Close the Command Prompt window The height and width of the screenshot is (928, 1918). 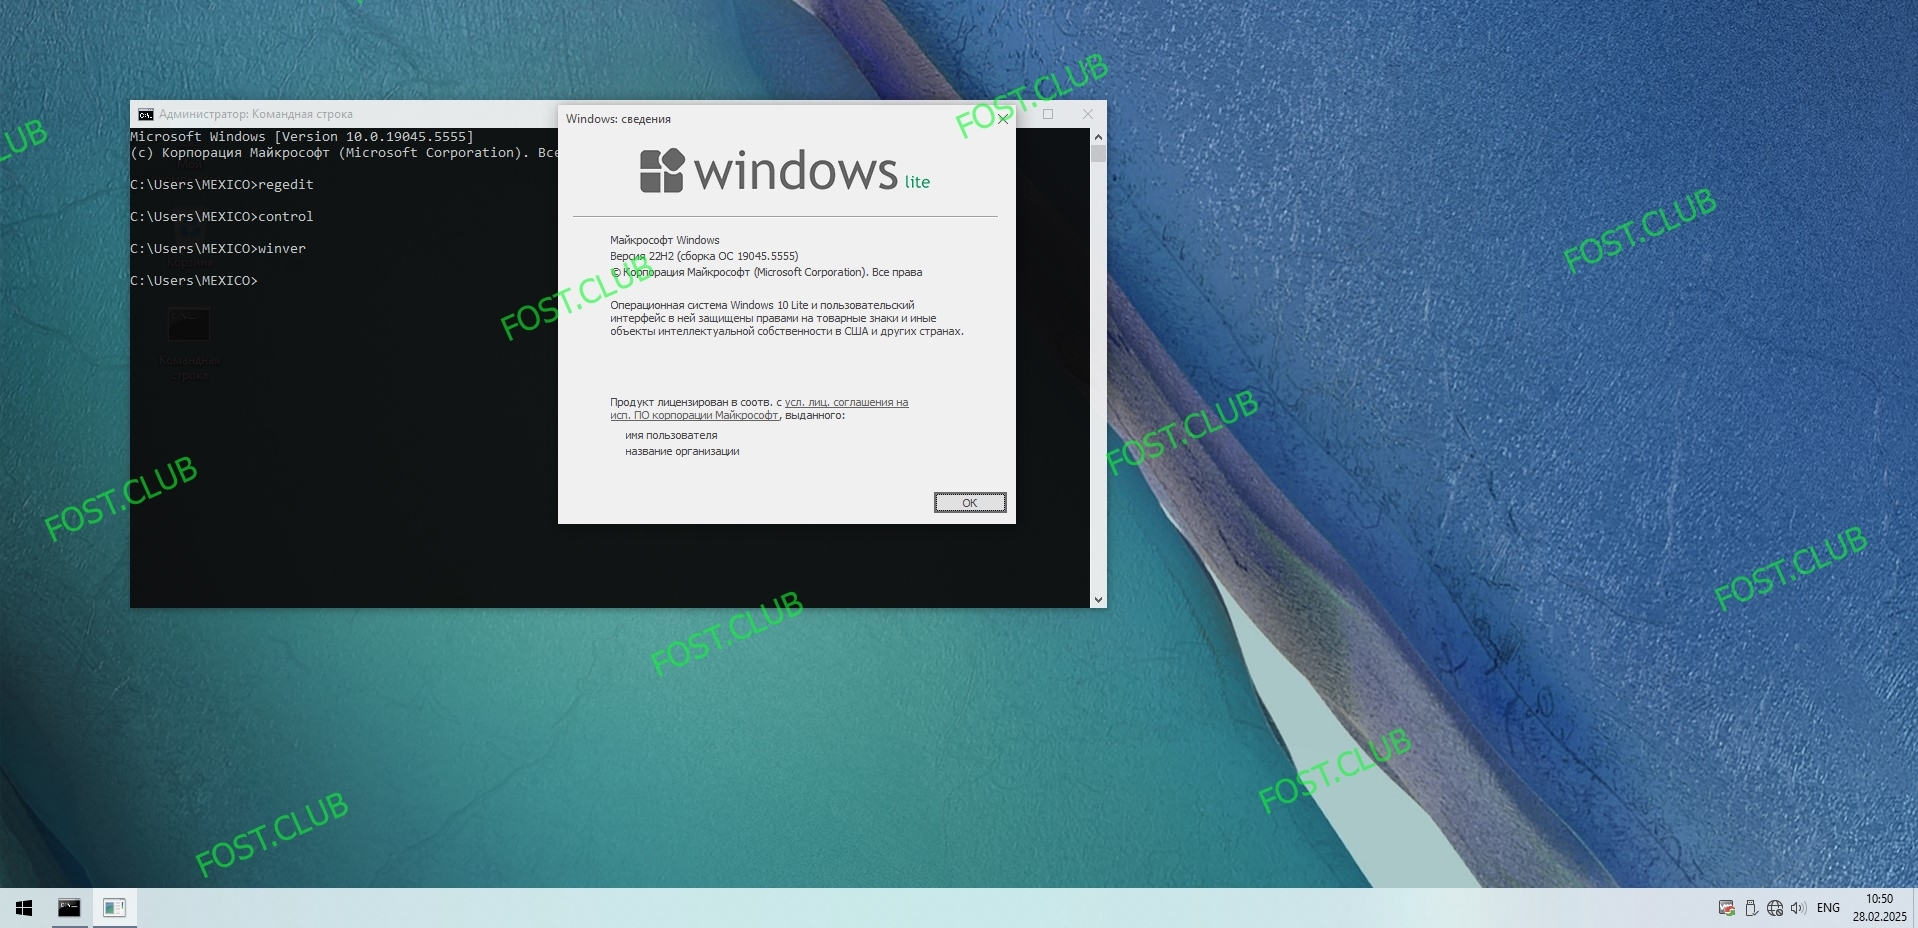tap(1088, 114)
